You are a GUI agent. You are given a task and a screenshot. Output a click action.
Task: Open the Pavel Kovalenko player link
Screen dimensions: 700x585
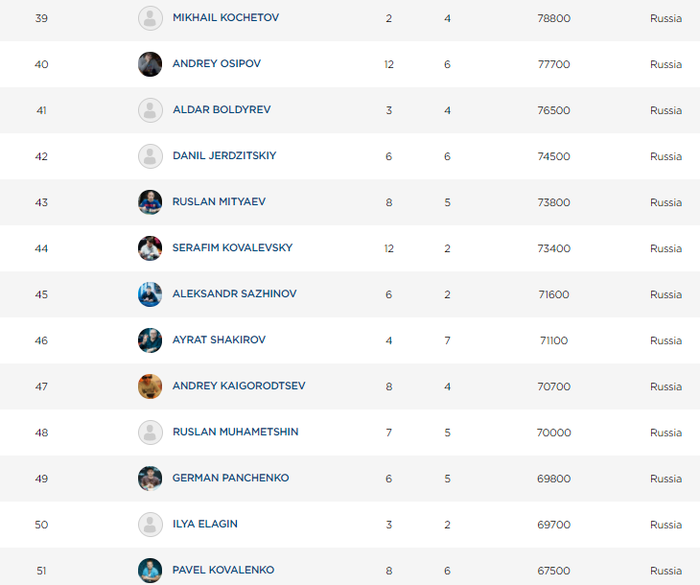223,570
